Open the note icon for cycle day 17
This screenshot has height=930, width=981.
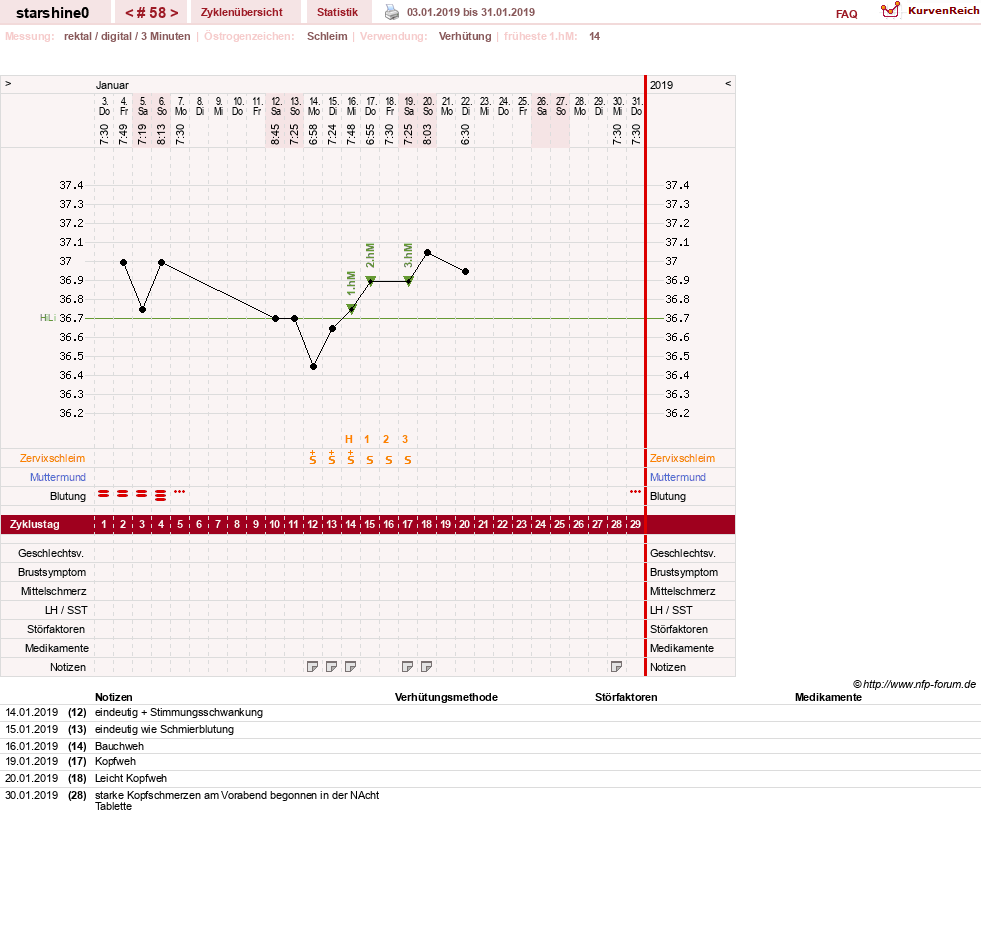pos(407,667)
